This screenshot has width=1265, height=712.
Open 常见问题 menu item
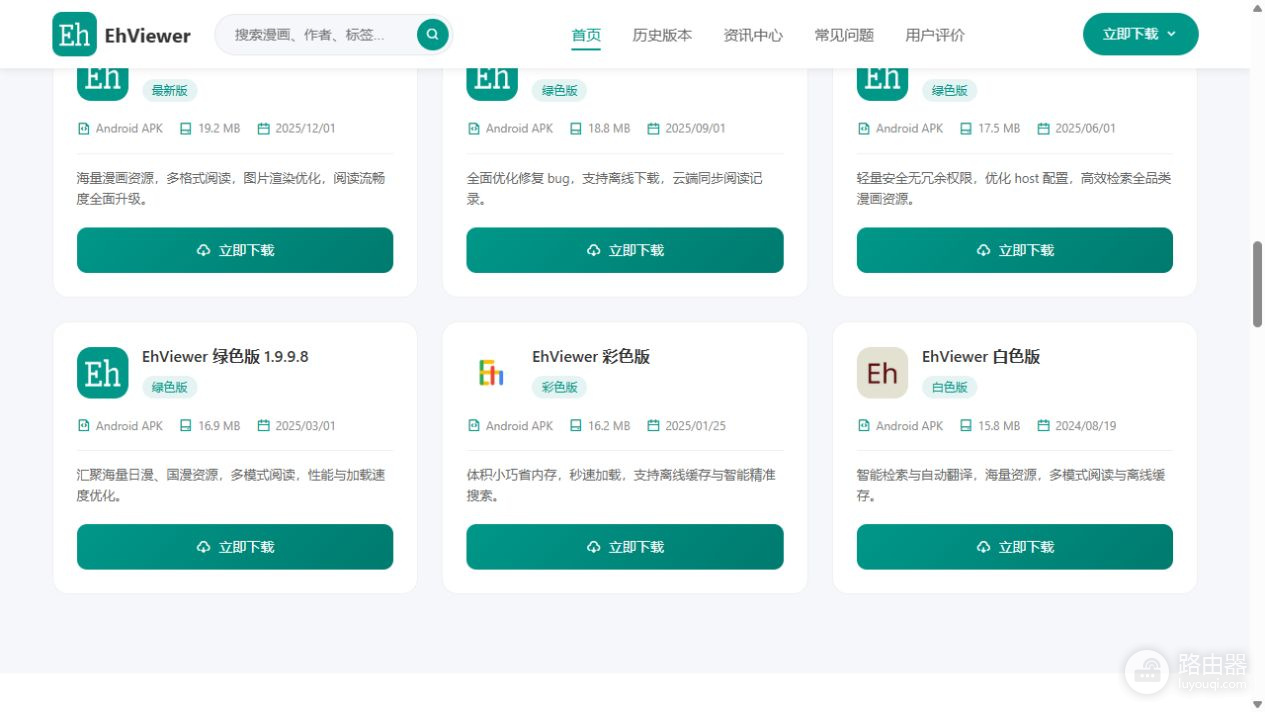pyautogui.click(x=844, y=35)
